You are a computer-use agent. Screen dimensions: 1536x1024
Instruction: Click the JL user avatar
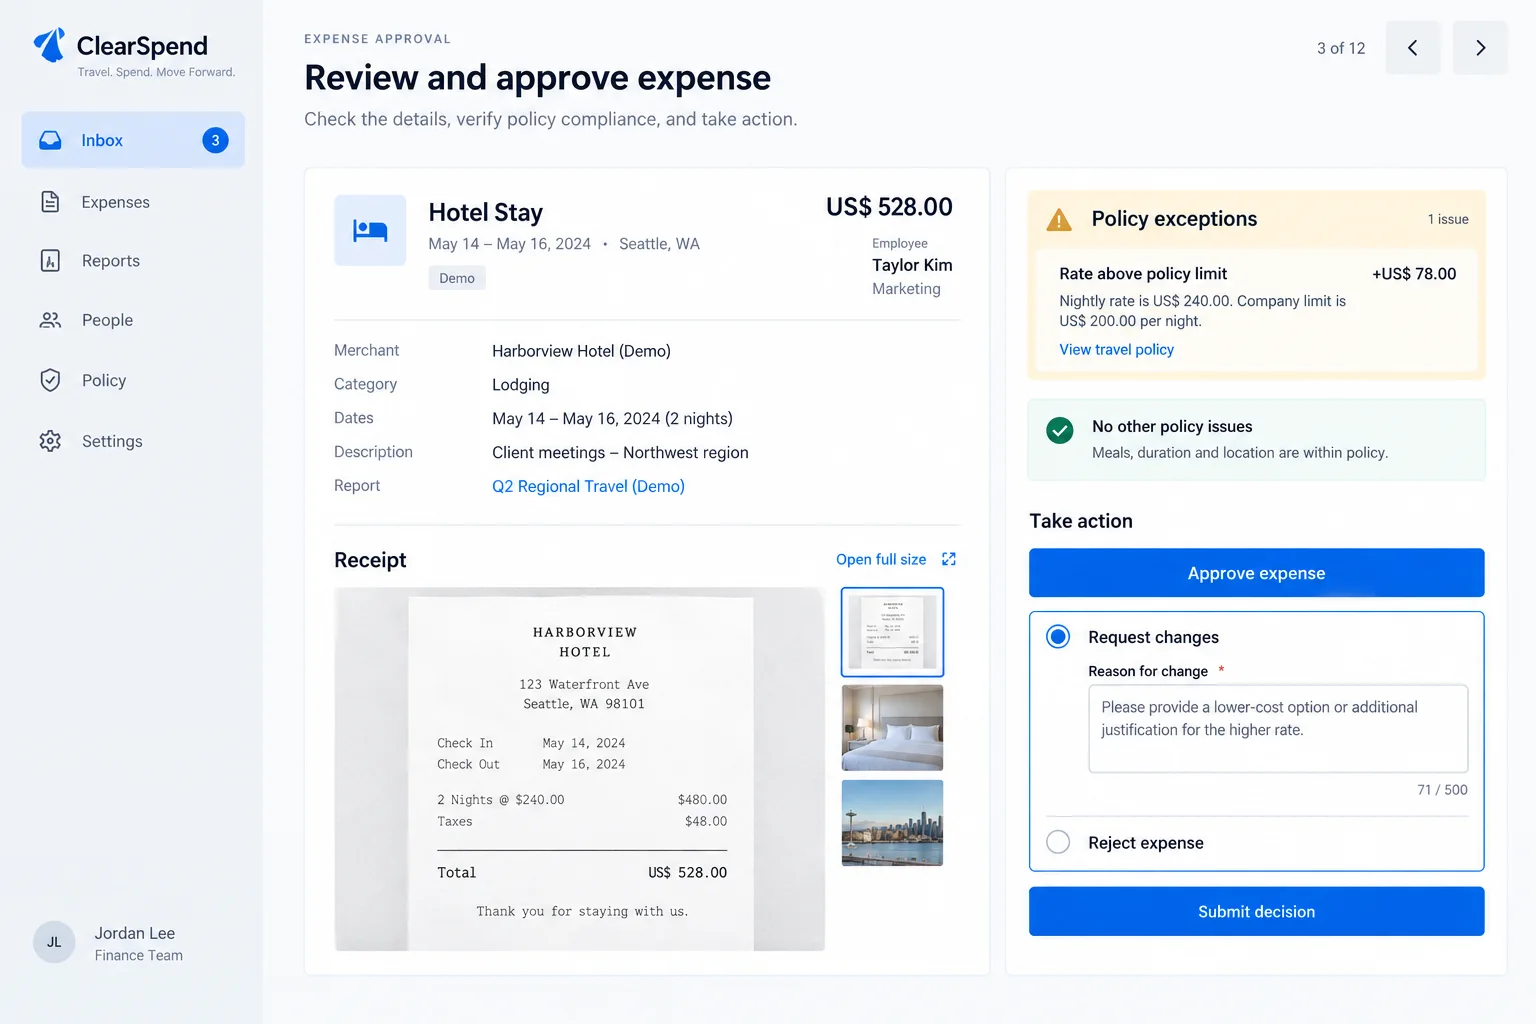coord(54,942)
